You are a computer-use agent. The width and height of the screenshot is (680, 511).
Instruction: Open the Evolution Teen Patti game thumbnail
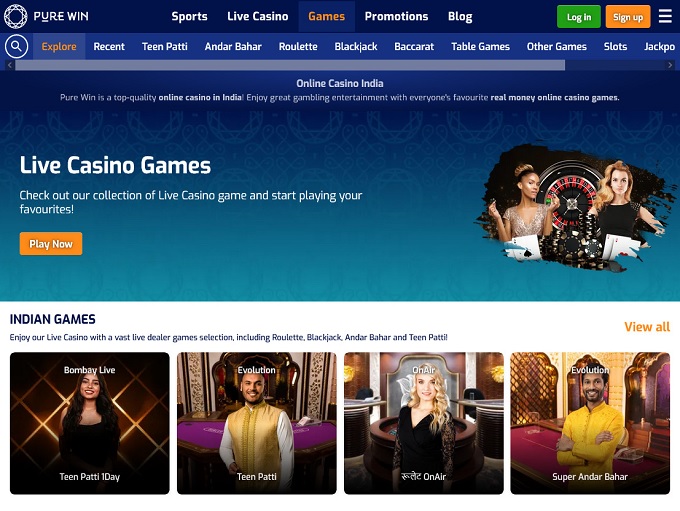(257, 423)
